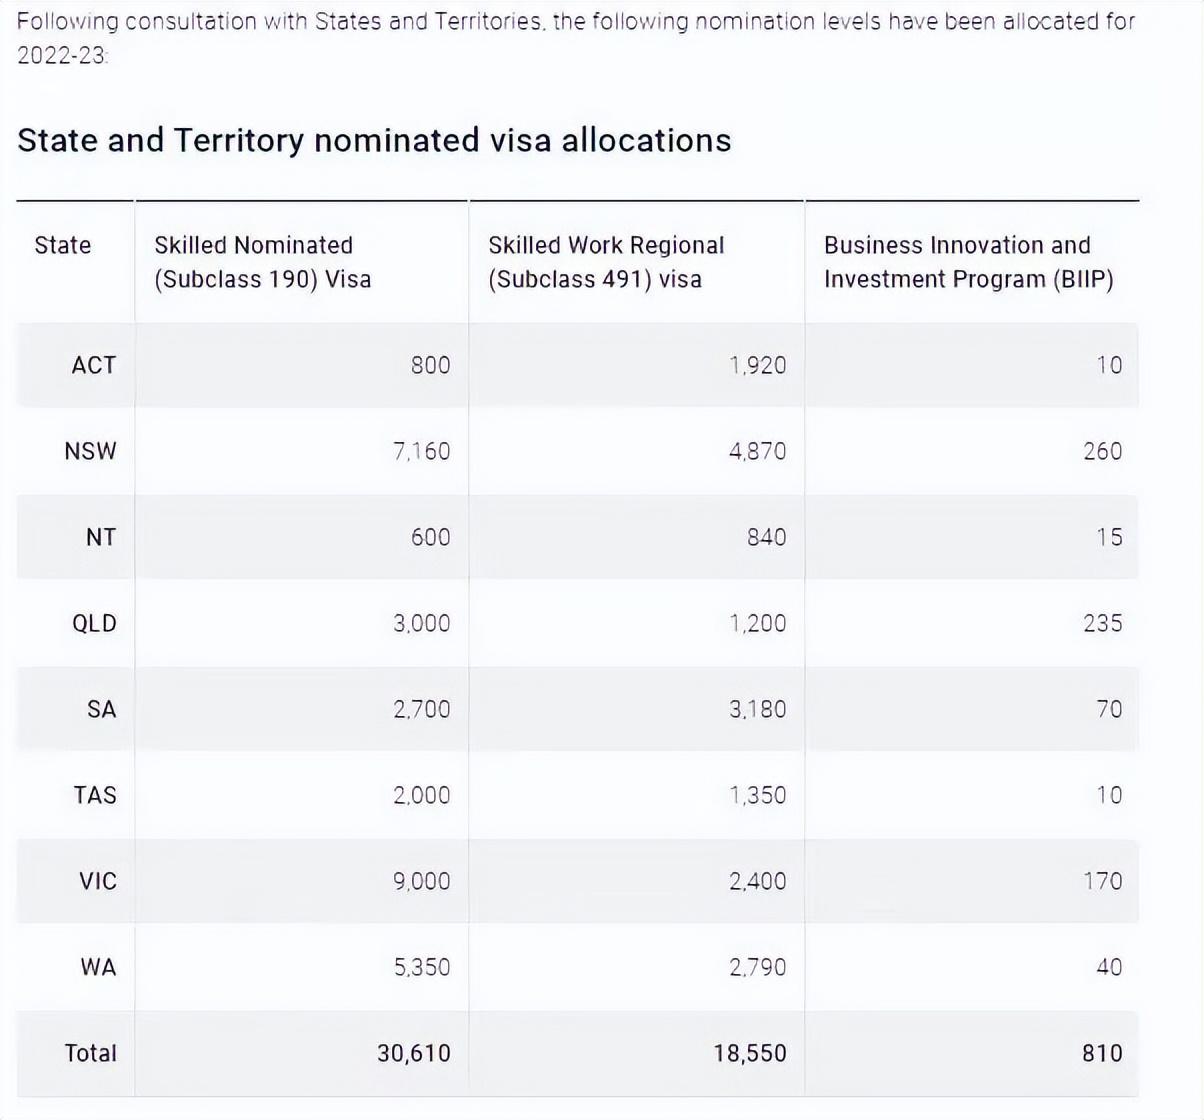This screenshot has height=1120, width=1204.
Task: Click the "State and Territory nominated visa allocations" heading
Action: (374, 140)
